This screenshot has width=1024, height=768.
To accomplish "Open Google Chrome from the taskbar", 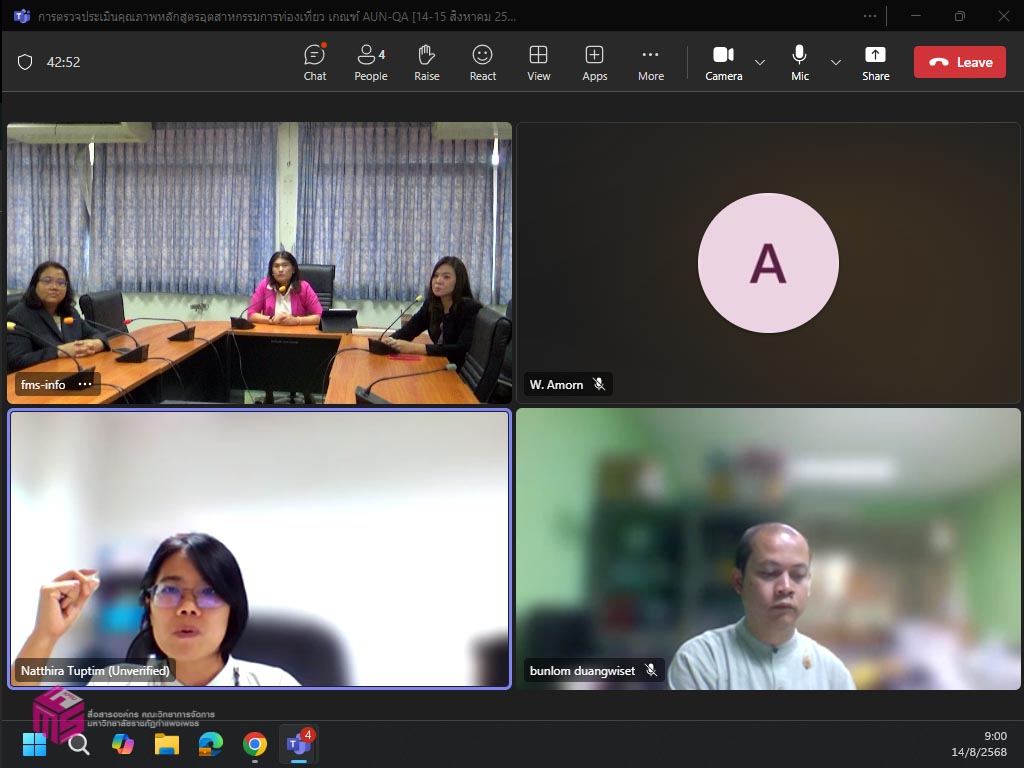I will coord(255,744).
